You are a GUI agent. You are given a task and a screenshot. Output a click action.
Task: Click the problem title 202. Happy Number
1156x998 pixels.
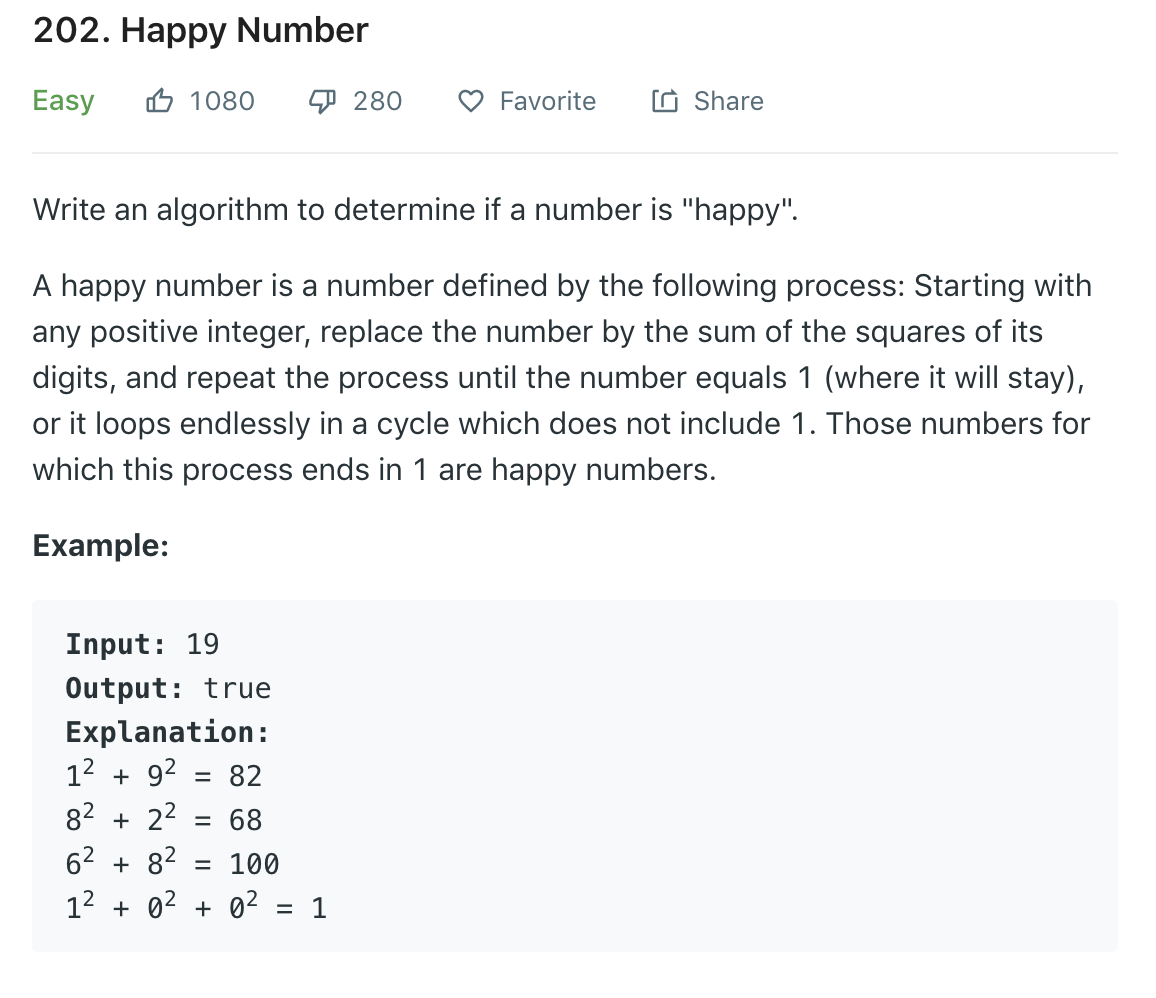coord(200,30)
